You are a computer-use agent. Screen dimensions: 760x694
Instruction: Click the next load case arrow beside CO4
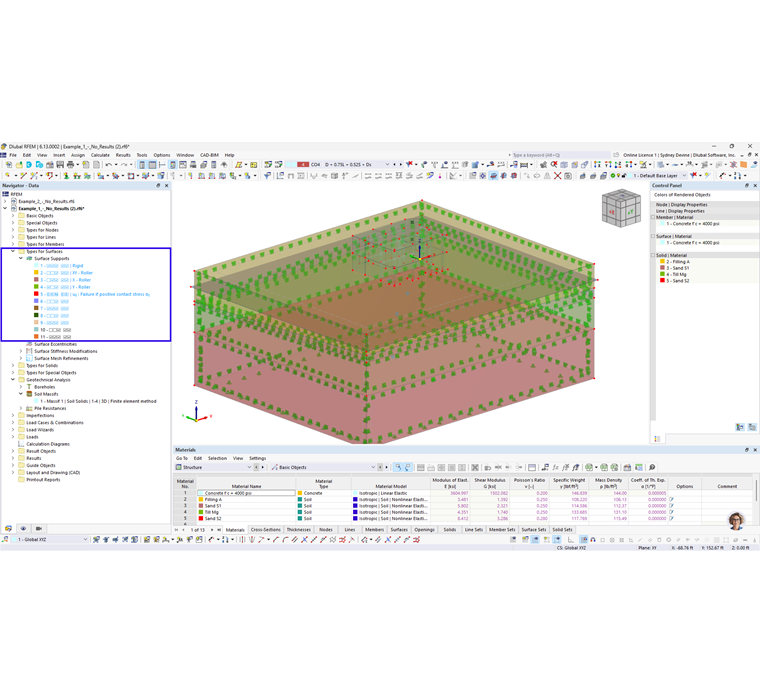(x=400, y=165)
